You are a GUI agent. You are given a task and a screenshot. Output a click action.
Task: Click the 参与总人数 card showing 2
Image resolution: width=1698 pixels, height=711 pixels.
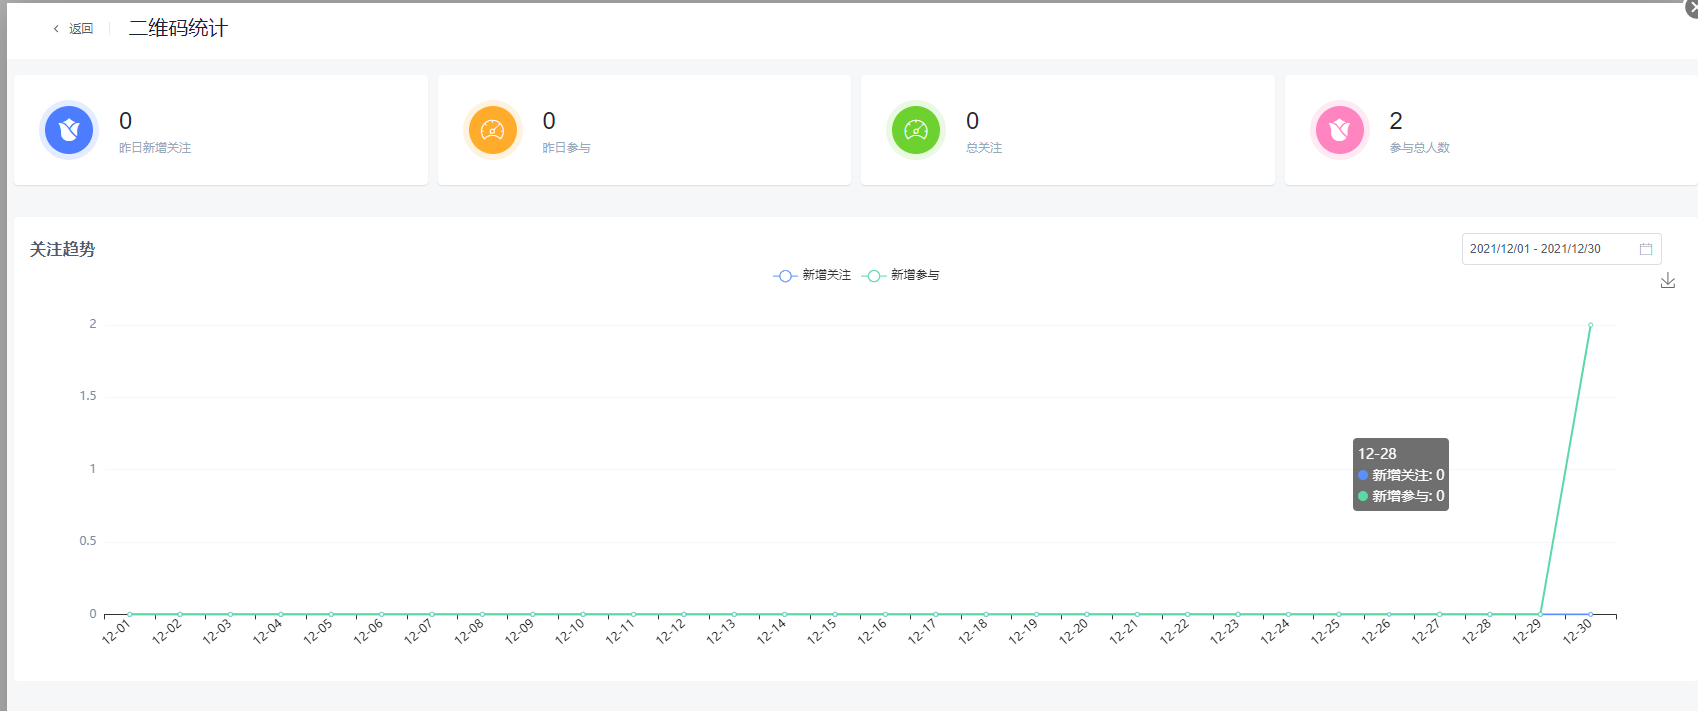1490,130
